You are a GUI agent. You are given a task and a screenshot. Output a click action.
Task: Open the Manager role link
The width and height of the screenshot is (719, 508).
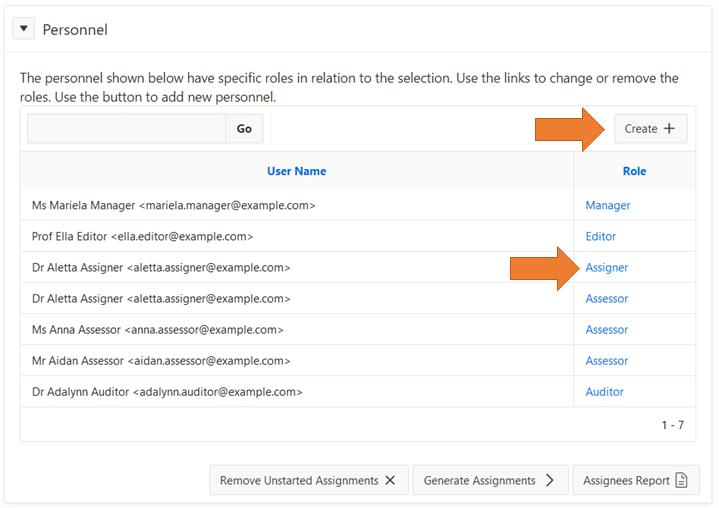(608, 205)
